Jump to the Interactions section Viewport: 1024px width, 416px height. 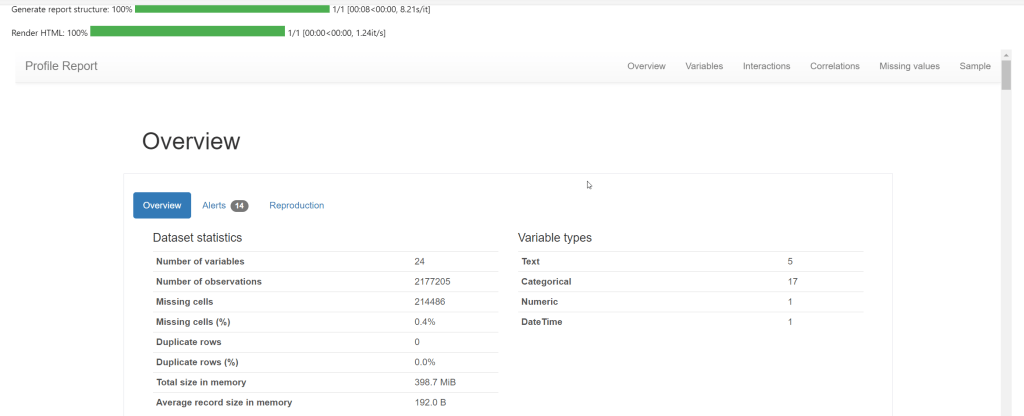click(766, 66)
